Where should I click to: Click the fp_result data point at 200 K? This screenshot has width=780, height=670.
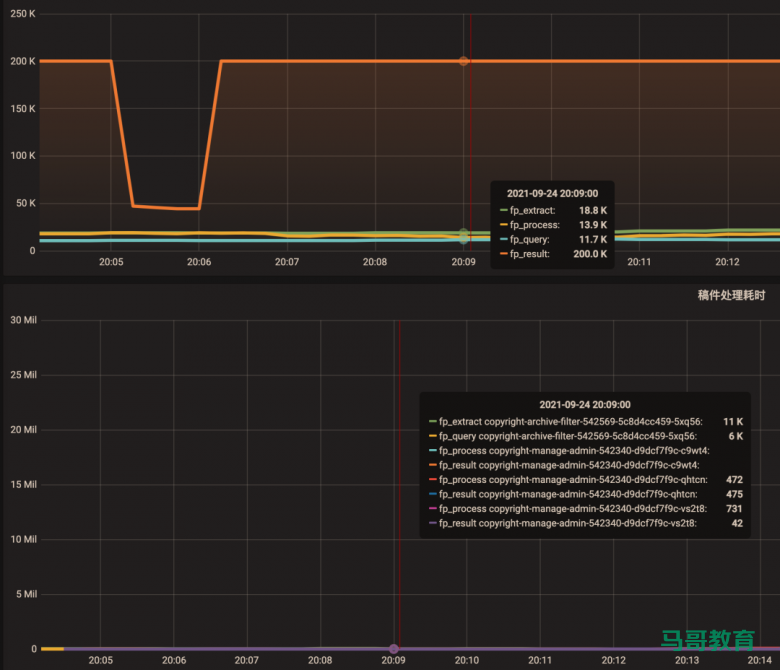463,61
